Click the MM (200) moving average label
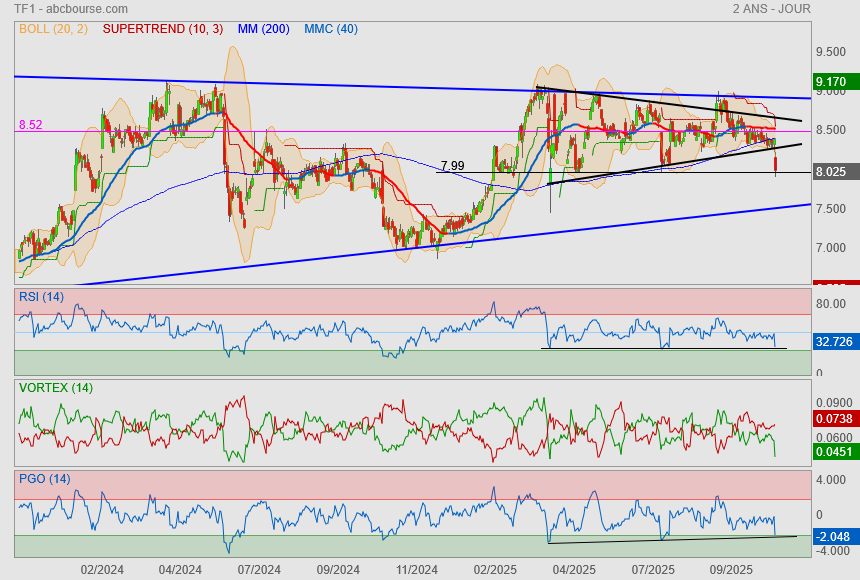Viewport: 860px width, 580px height. click(264, 29)
